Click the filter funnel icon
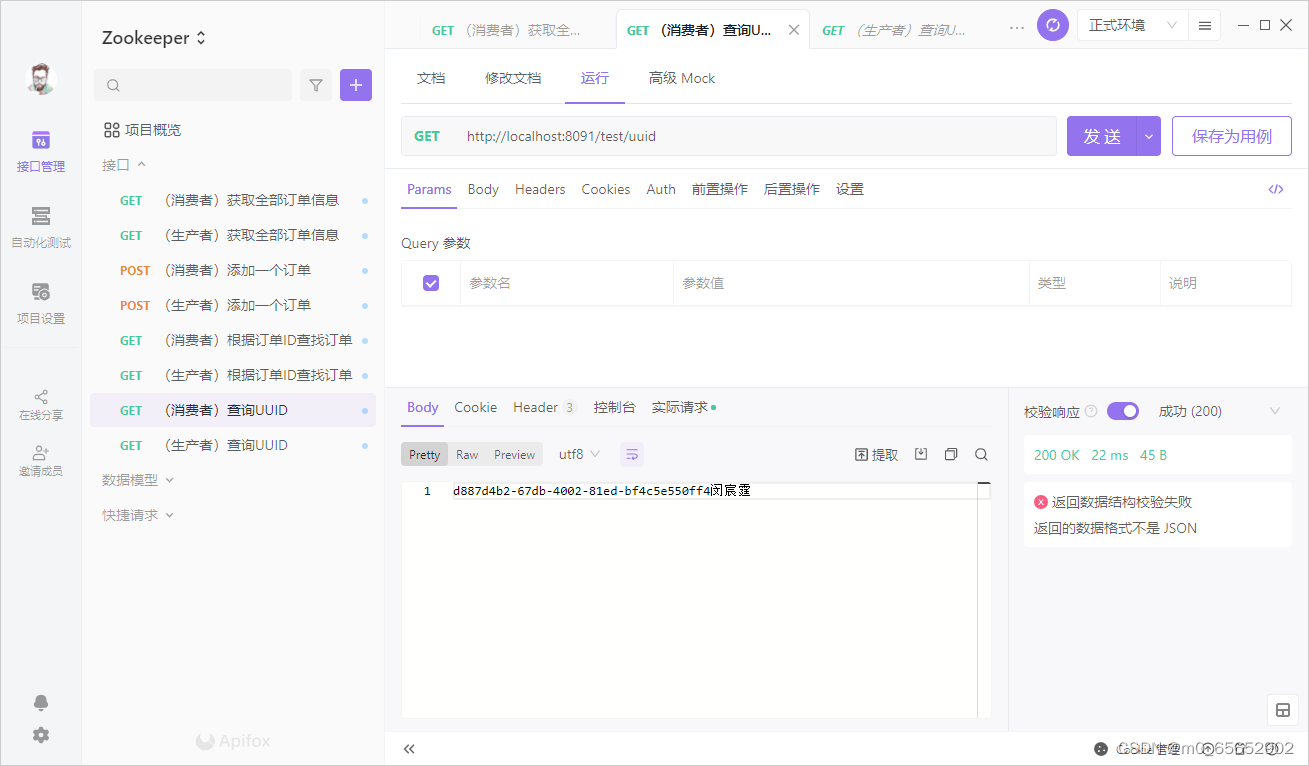The image size is (1309, 766). tap(316, 85)
